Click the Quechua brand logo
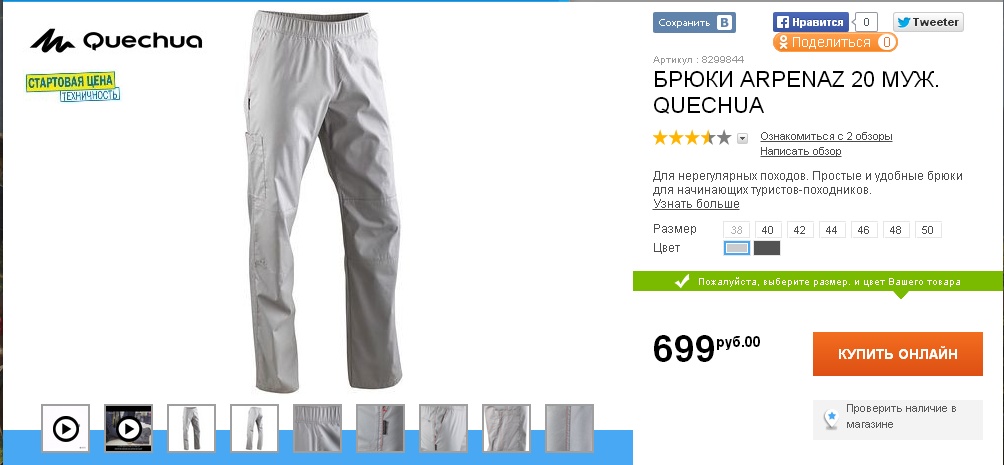 coord(116,41)
